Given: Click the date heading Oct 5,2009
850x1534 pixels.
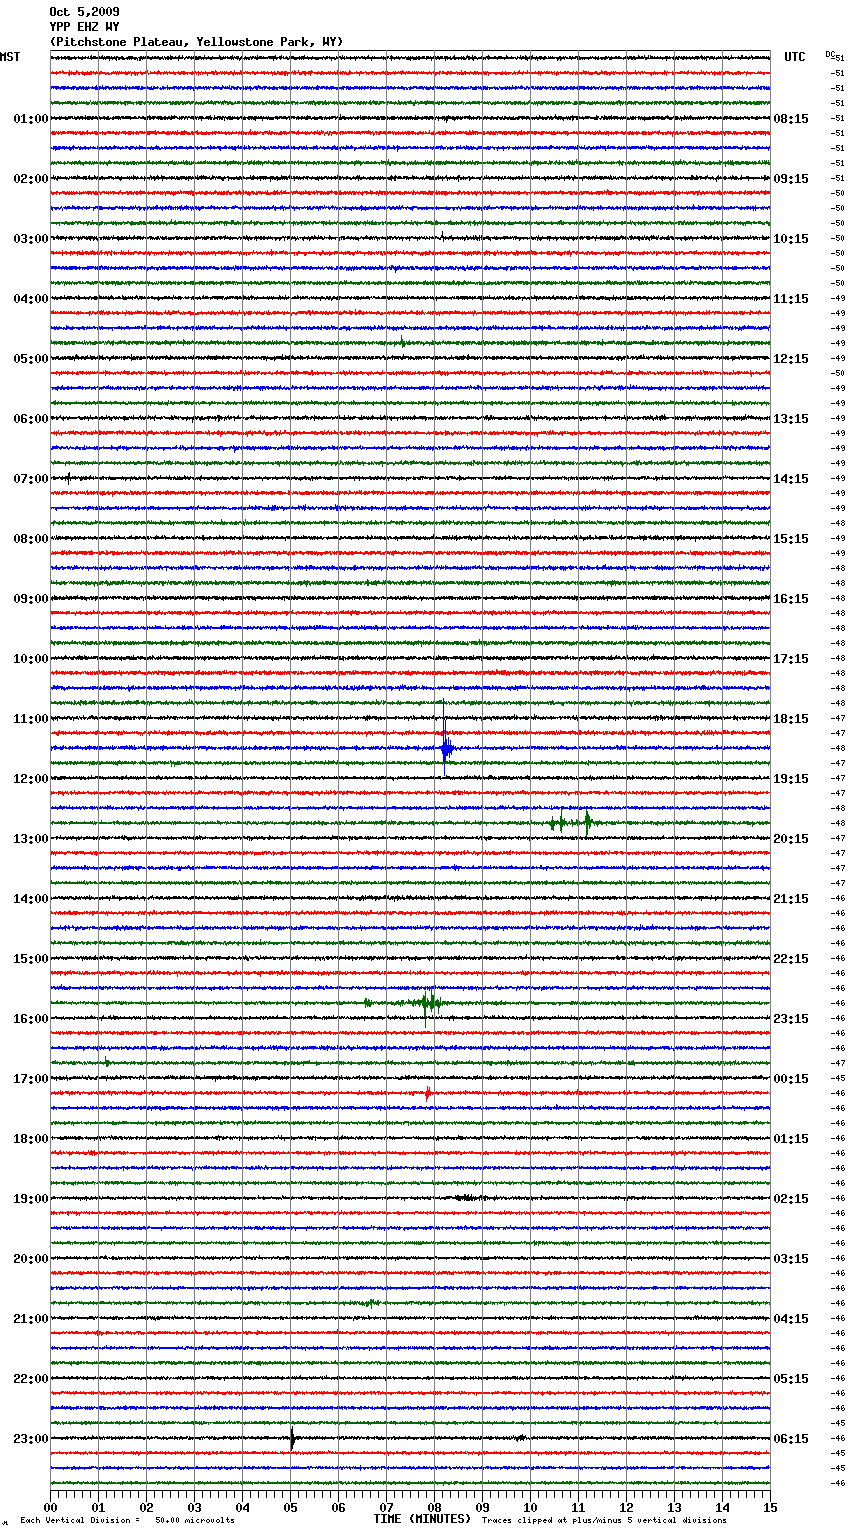Looking at the screenshot, I should [x=84, y=12].
